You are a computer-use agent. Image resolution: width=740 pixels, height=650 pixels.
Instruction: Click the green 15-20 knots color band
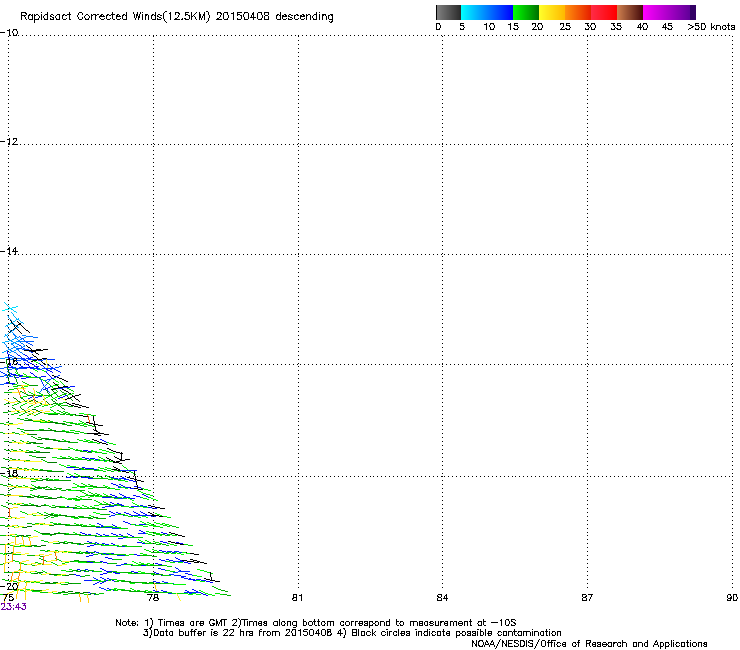[x=526, y=12]
